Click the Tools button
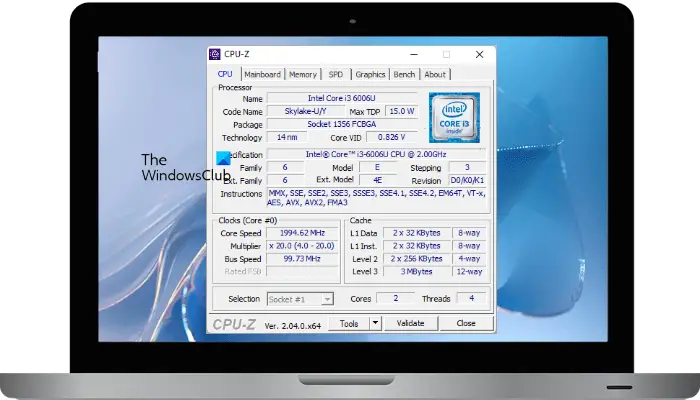This screenshot has height=400, width=700. [x=349, y=324]
